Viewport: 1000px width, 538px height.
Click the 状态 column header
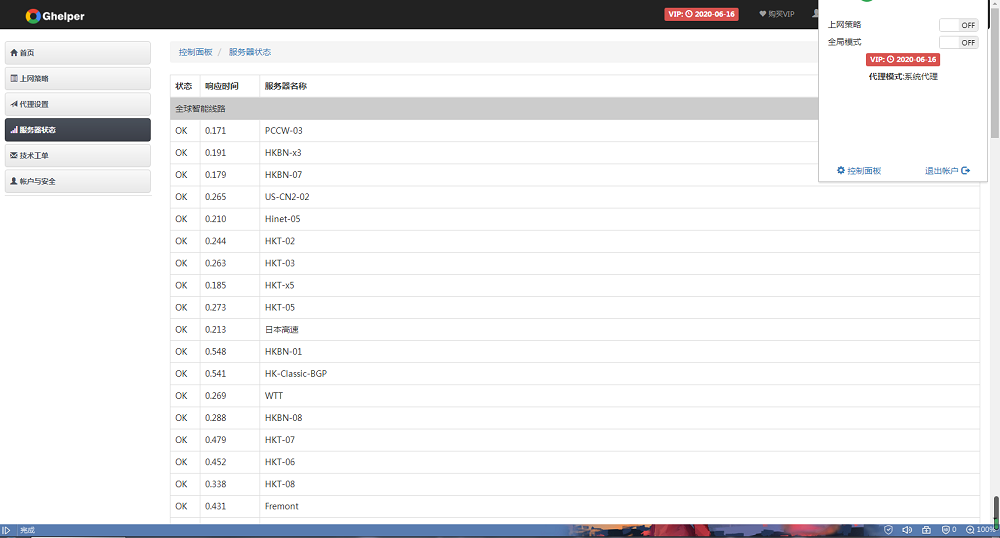pos(184,86)
